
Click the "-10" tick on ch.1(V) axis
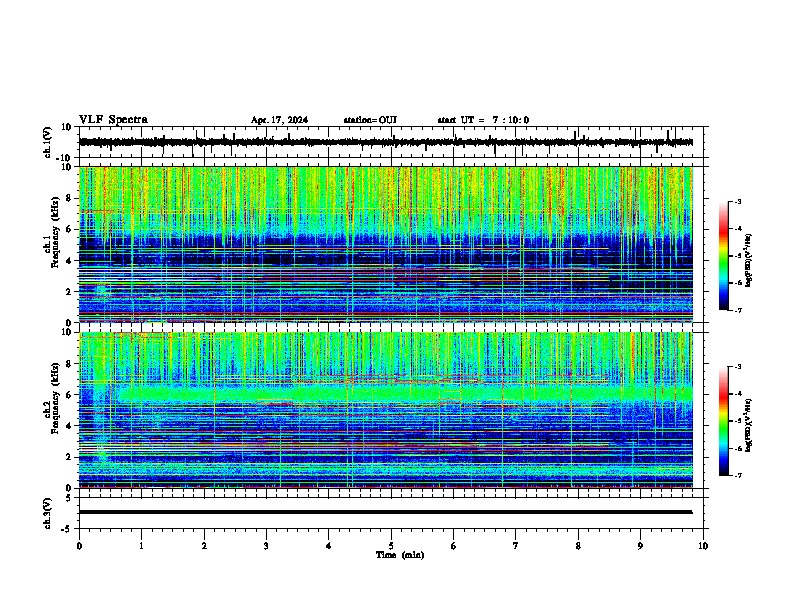pos(65,158)
